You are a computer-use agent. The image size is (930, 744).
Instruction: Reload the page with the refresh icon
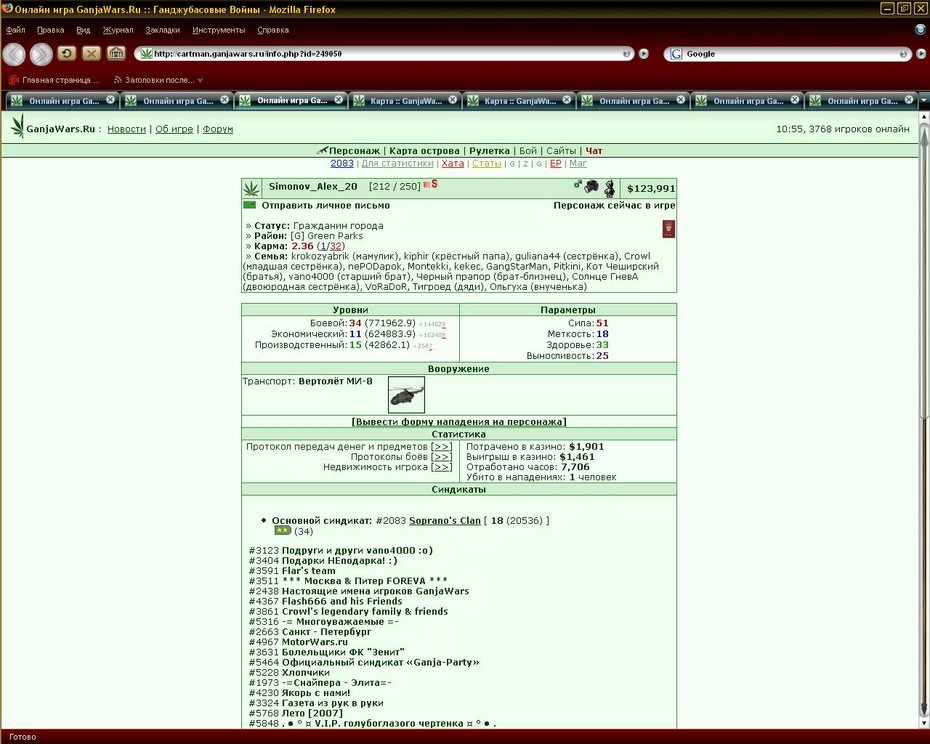coord(66,54)
